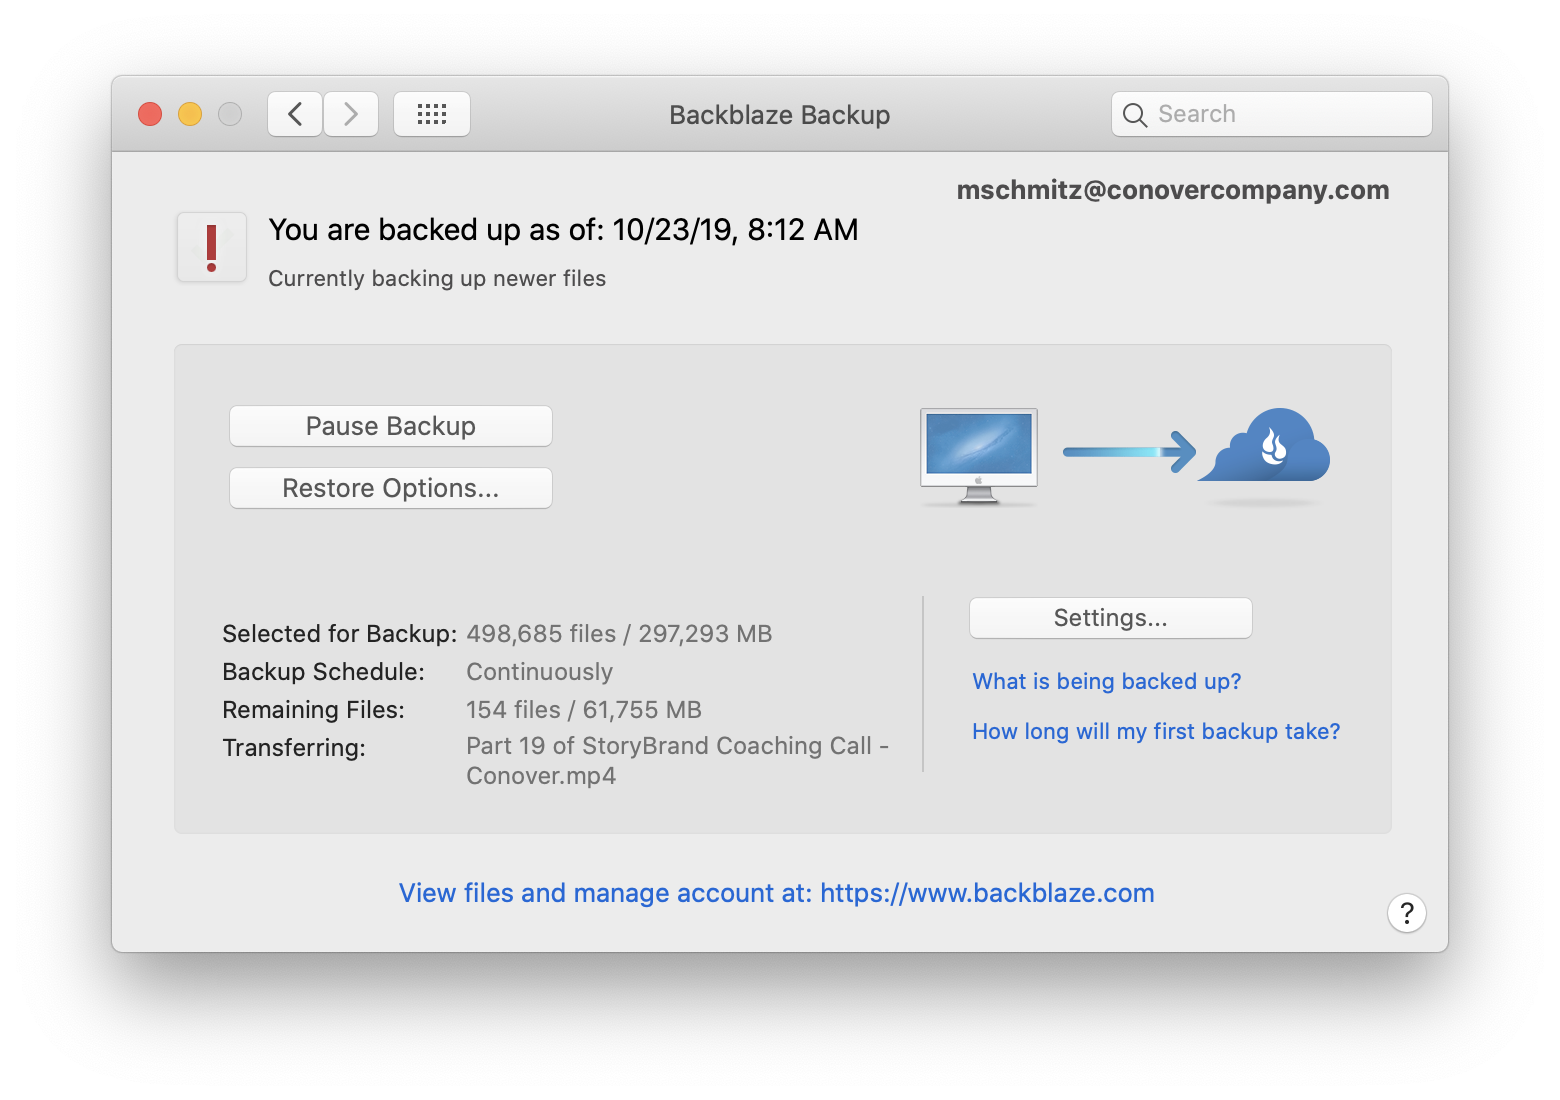Click the iMac computer icon

979,455
